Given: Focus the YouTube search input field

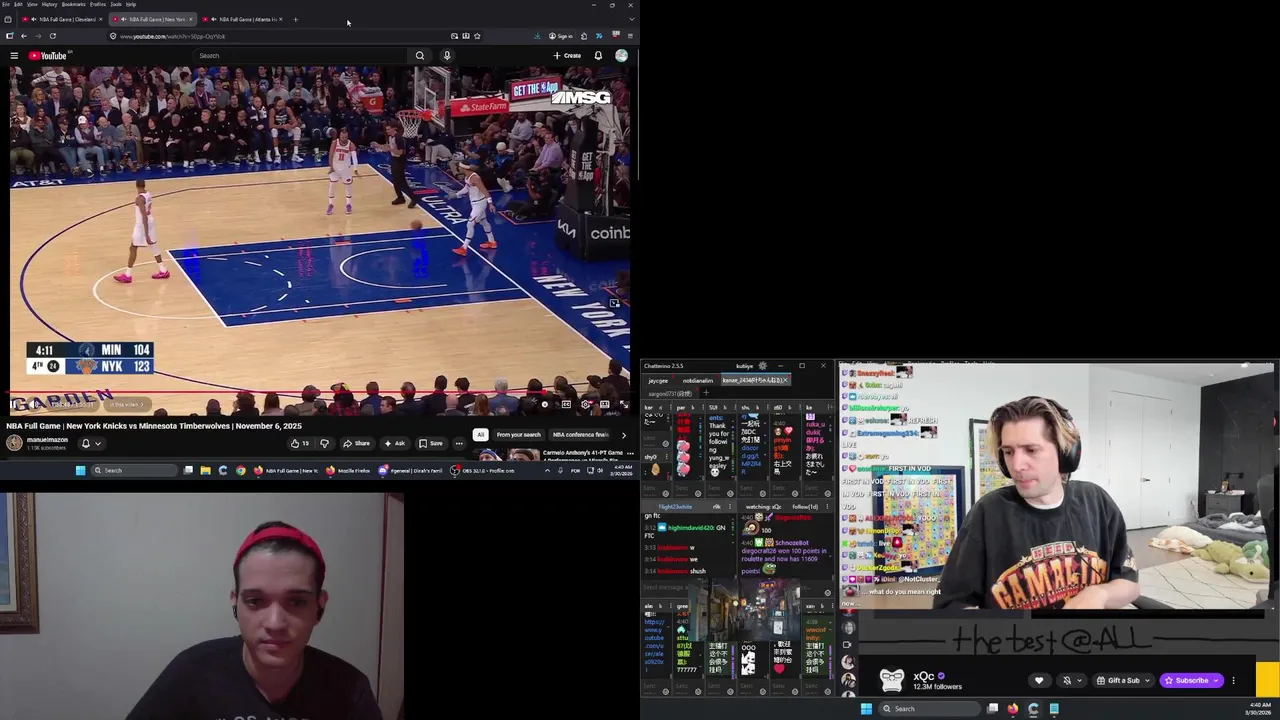Looking at the screenshot, I should point(300,56).
